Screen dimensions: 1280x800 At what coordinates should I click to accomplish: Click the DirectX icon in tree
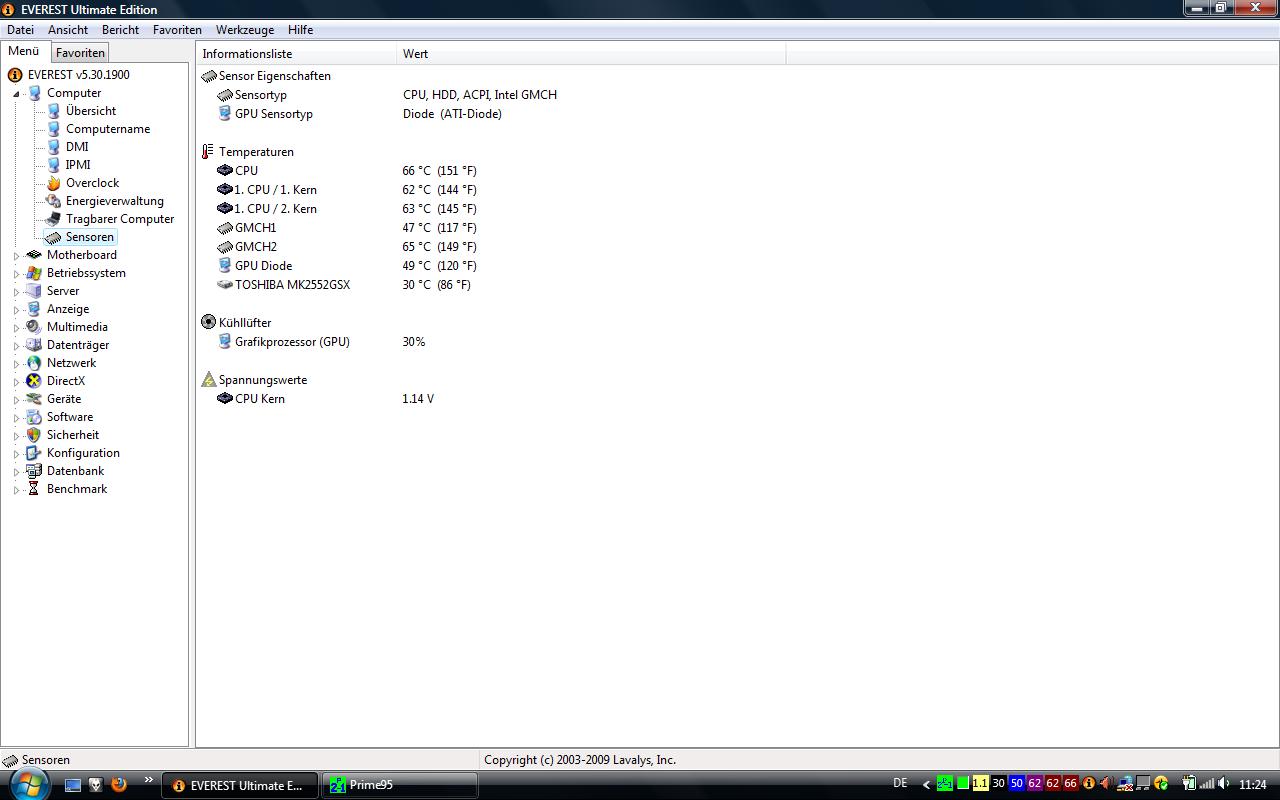[x=34, y=381]
